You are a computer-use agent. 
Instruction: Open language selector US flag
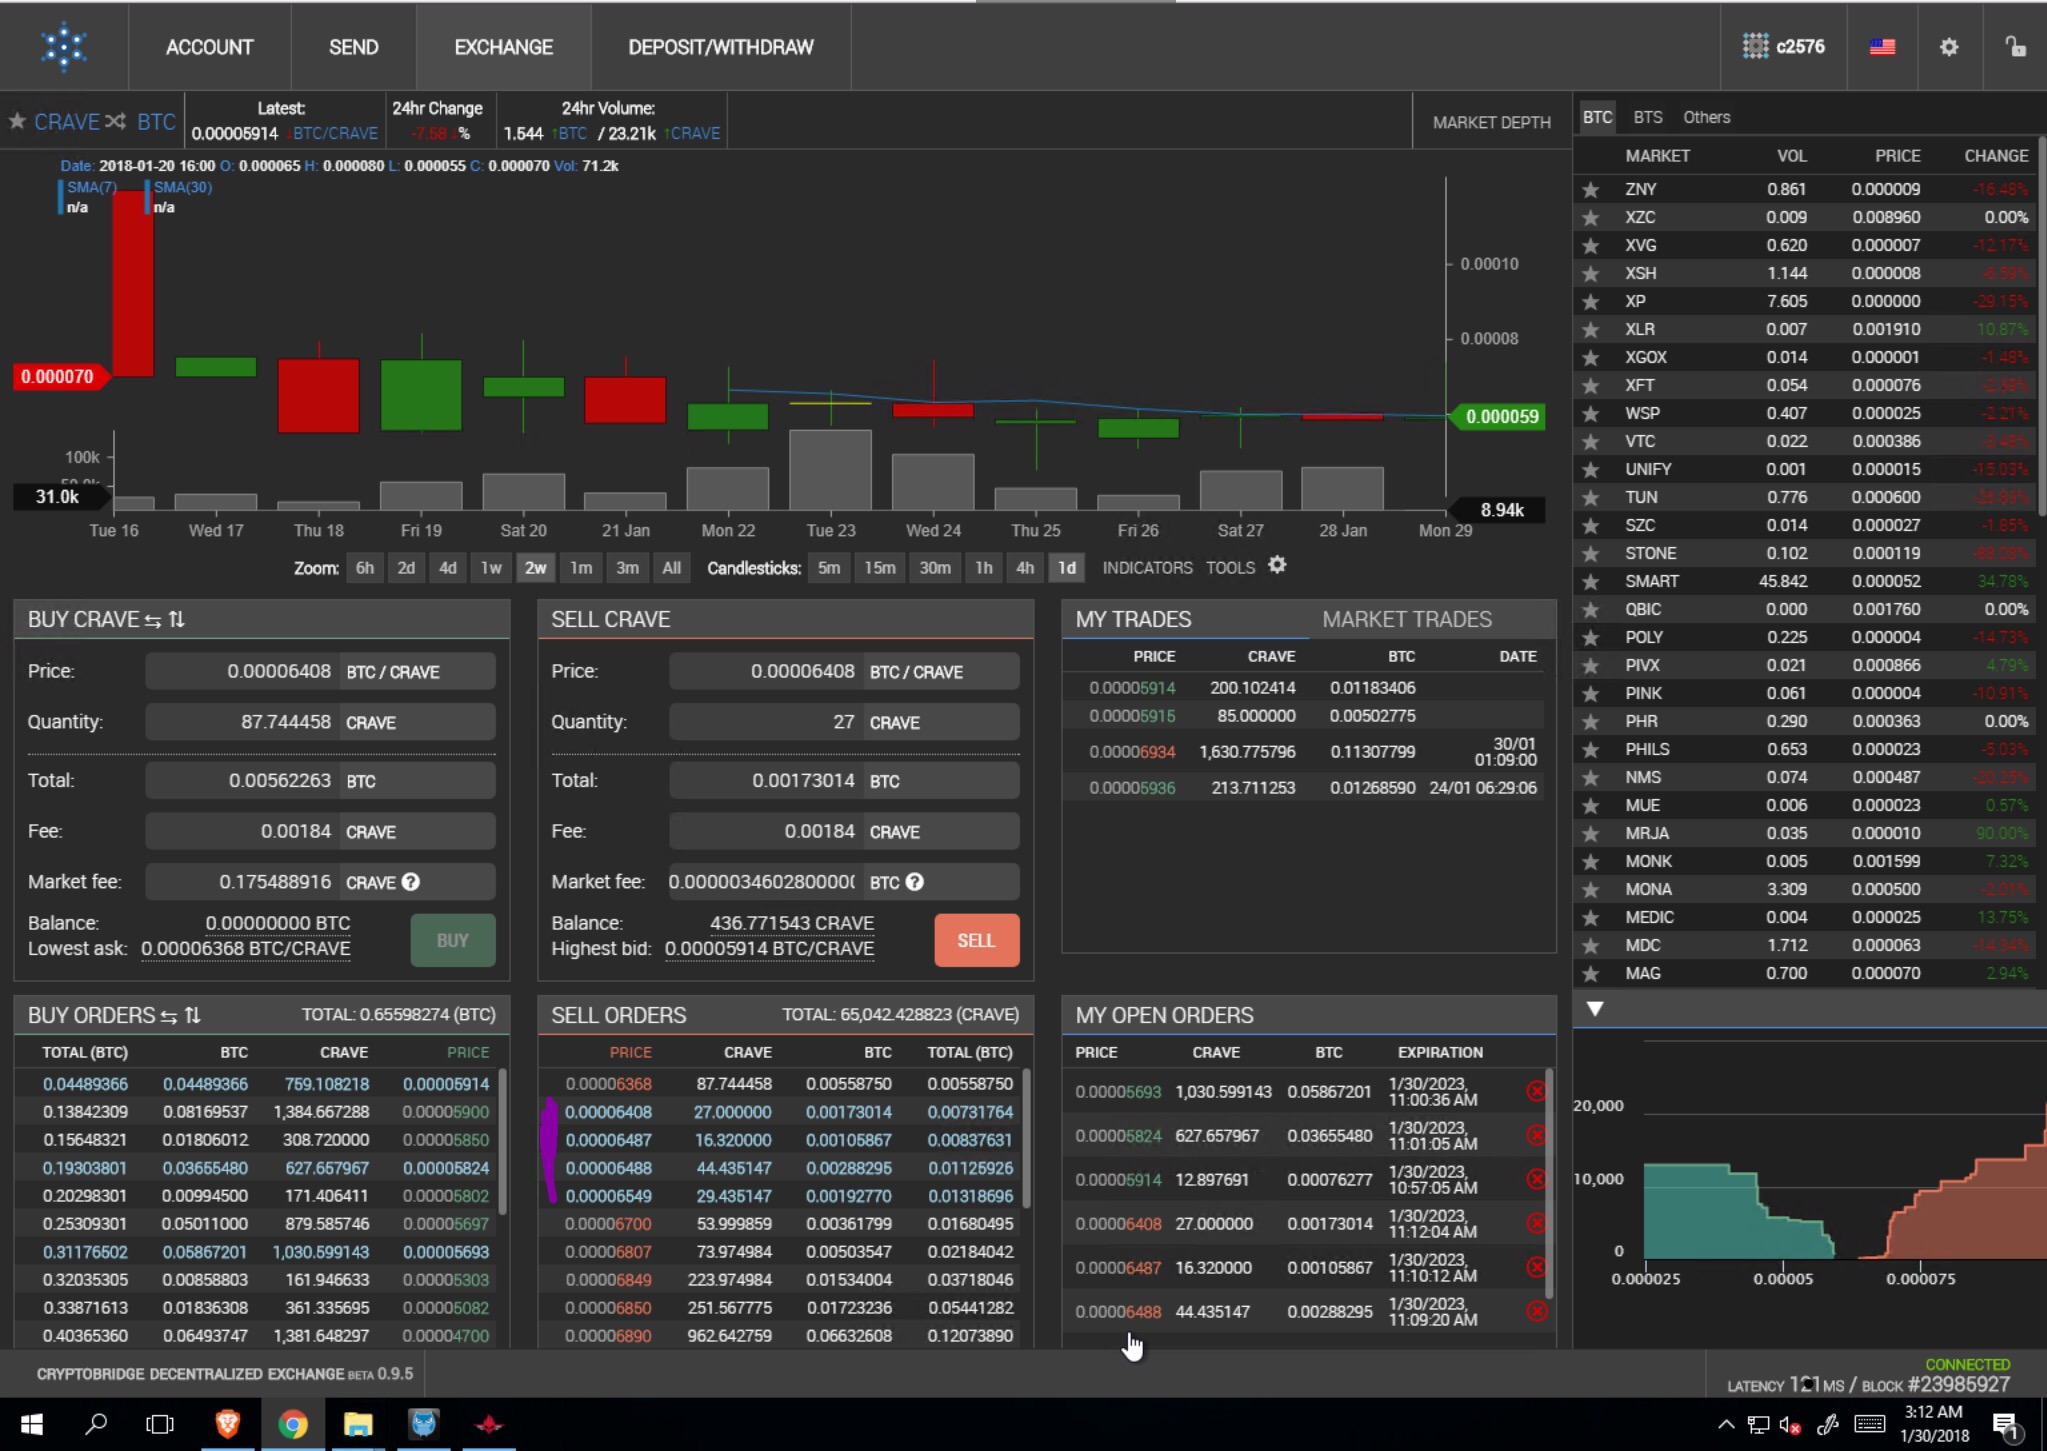click(1882, 47)
